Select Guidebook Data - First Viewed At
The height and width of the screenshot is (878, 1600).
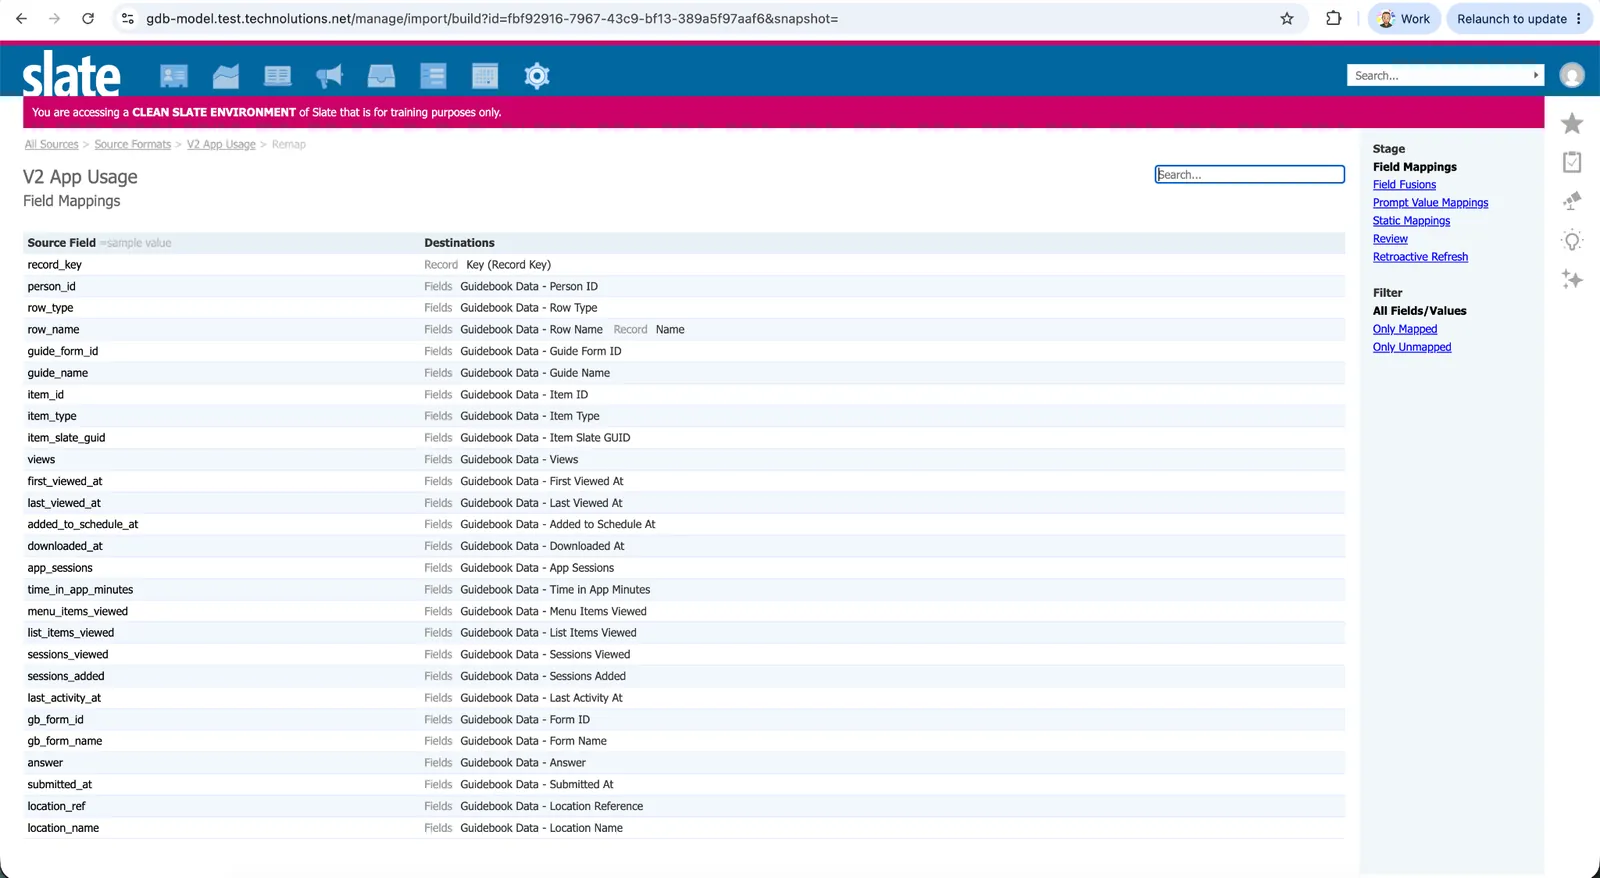click(542, 481)
